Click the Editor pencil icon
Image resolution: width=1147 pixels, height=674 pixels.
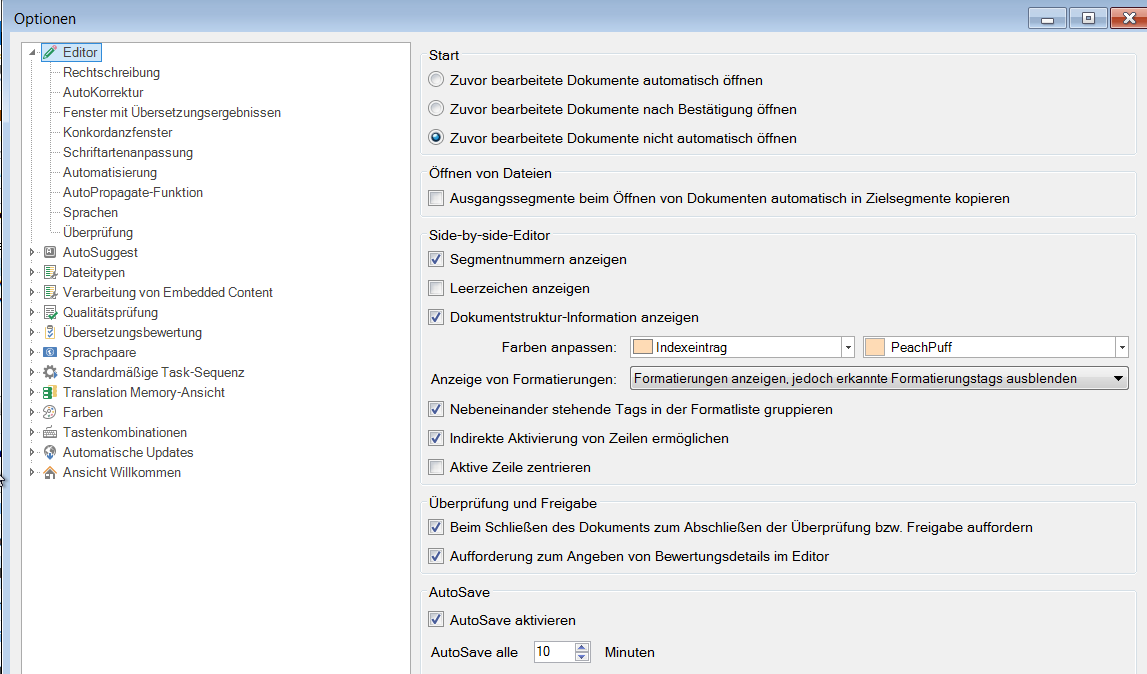point(50,53)
